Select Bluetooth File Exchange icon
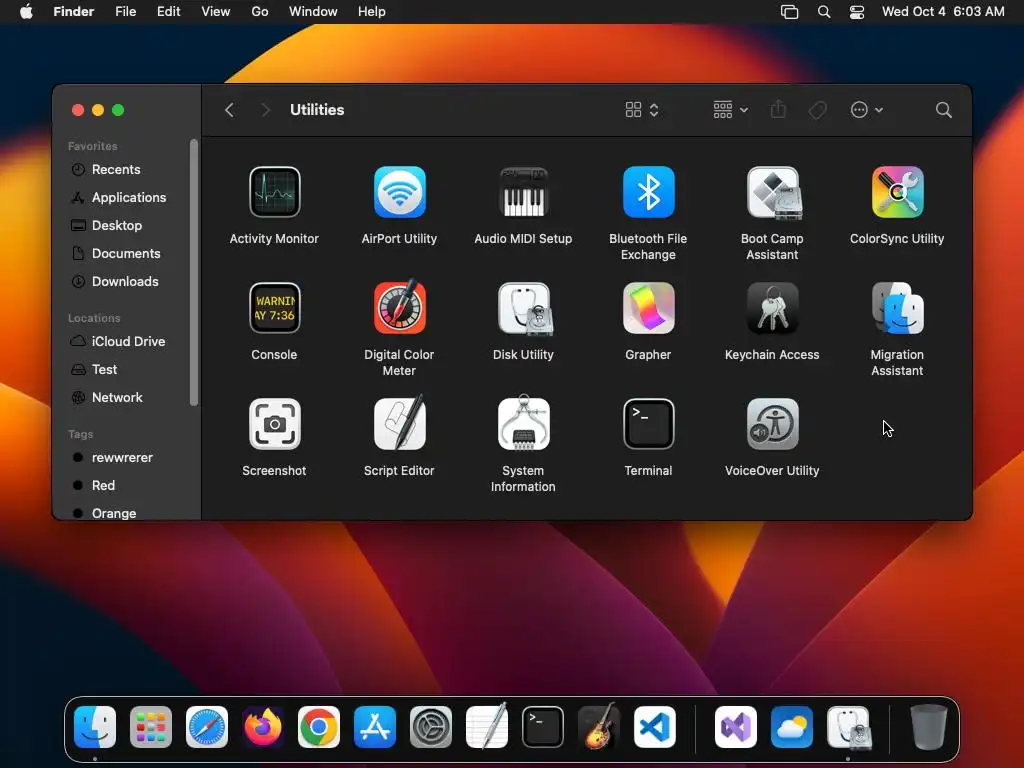 coord(648,192)
